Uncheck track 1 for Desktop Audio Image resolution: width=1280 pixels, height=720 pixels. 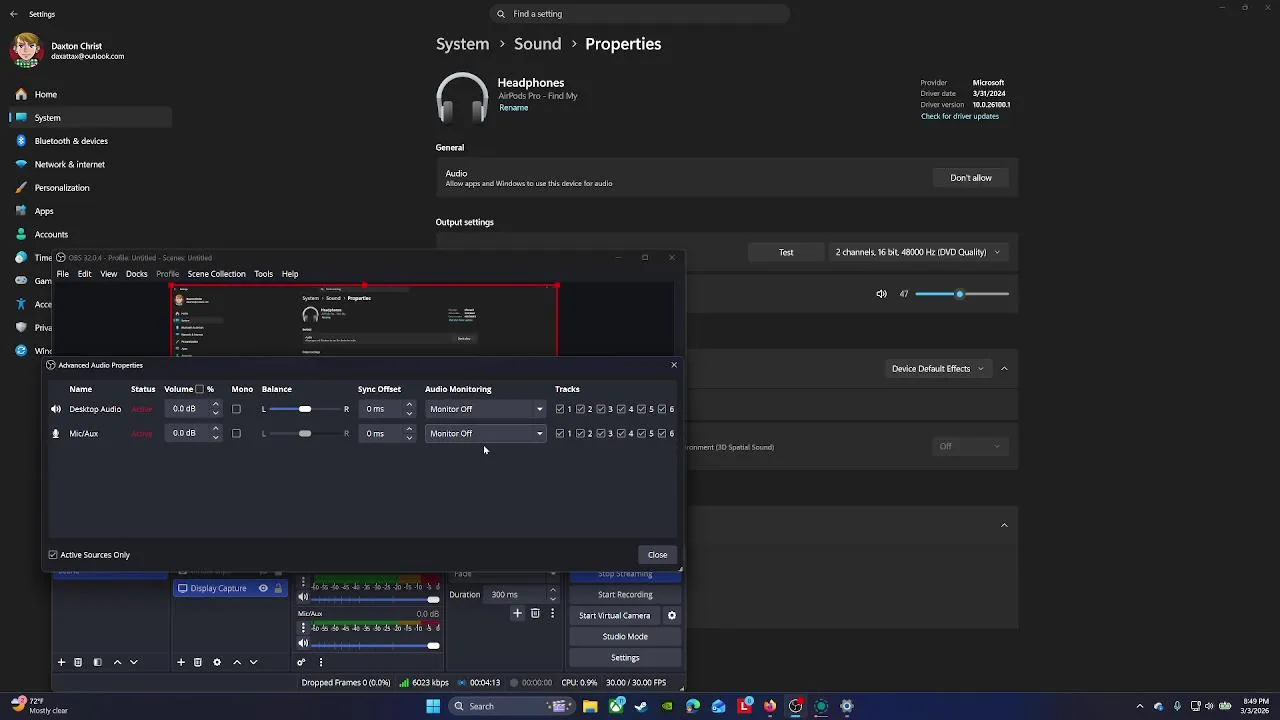pos(560,409)
